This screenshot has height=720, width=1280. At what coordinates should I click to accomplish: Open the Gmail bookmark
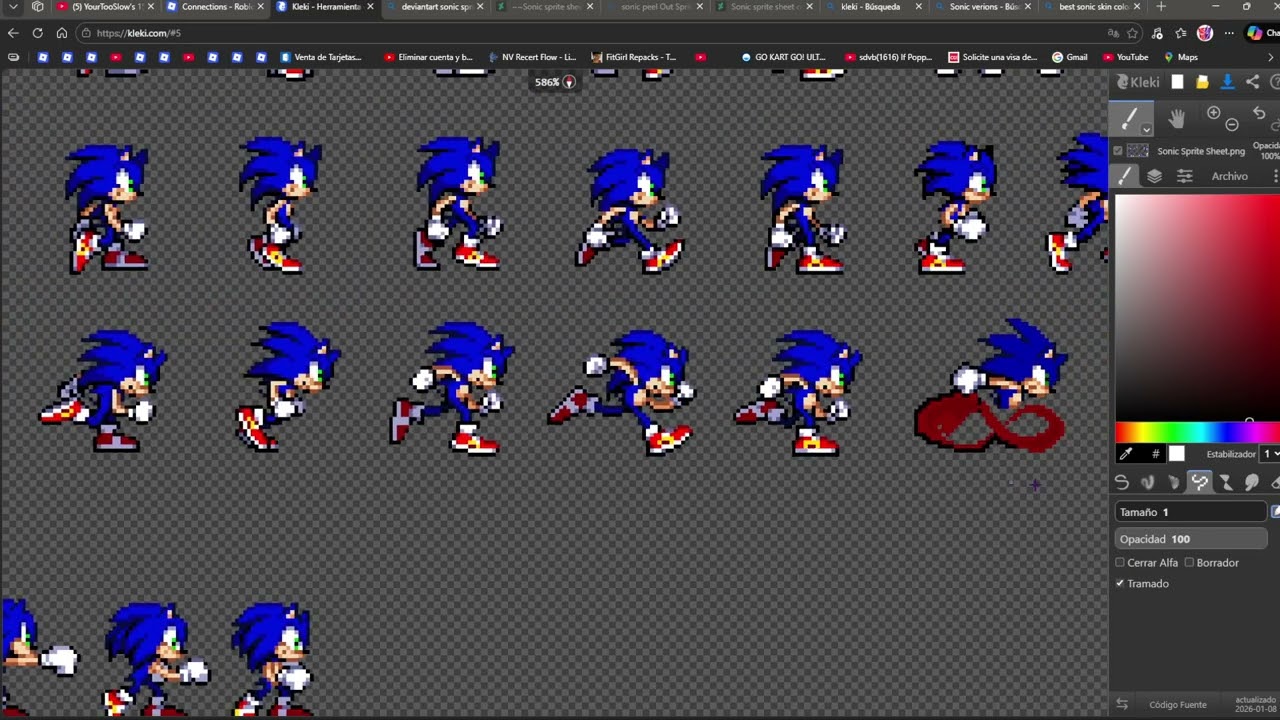pyautogui.click(x=1070, y=57)
